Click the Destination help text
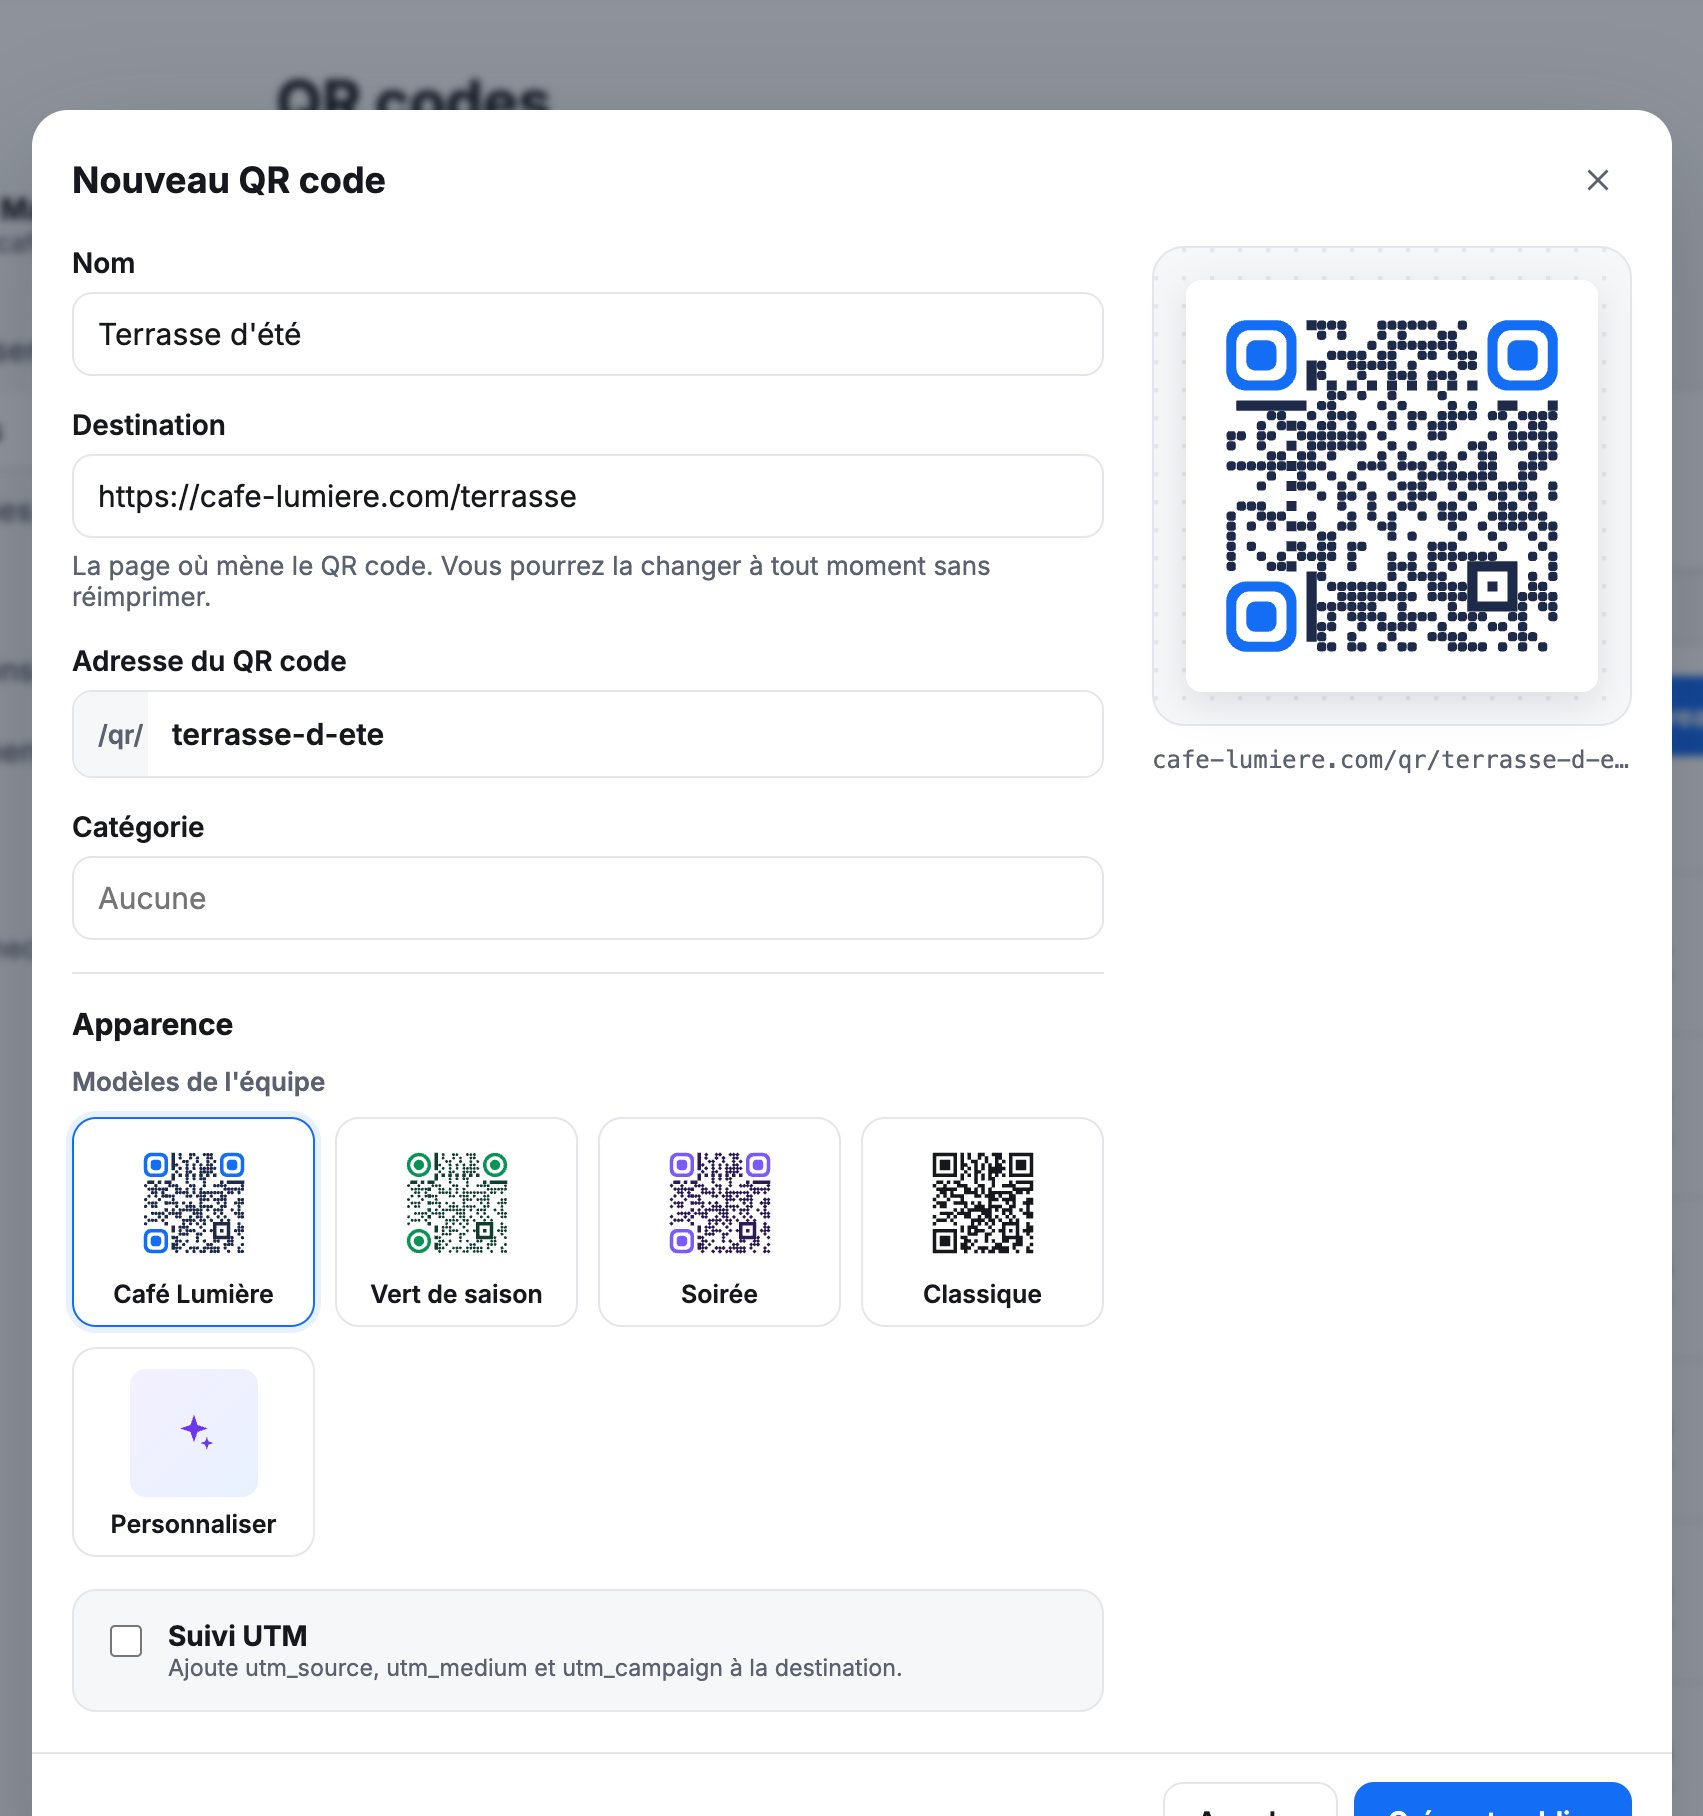1703x1816 pixels. pos(531,581)
